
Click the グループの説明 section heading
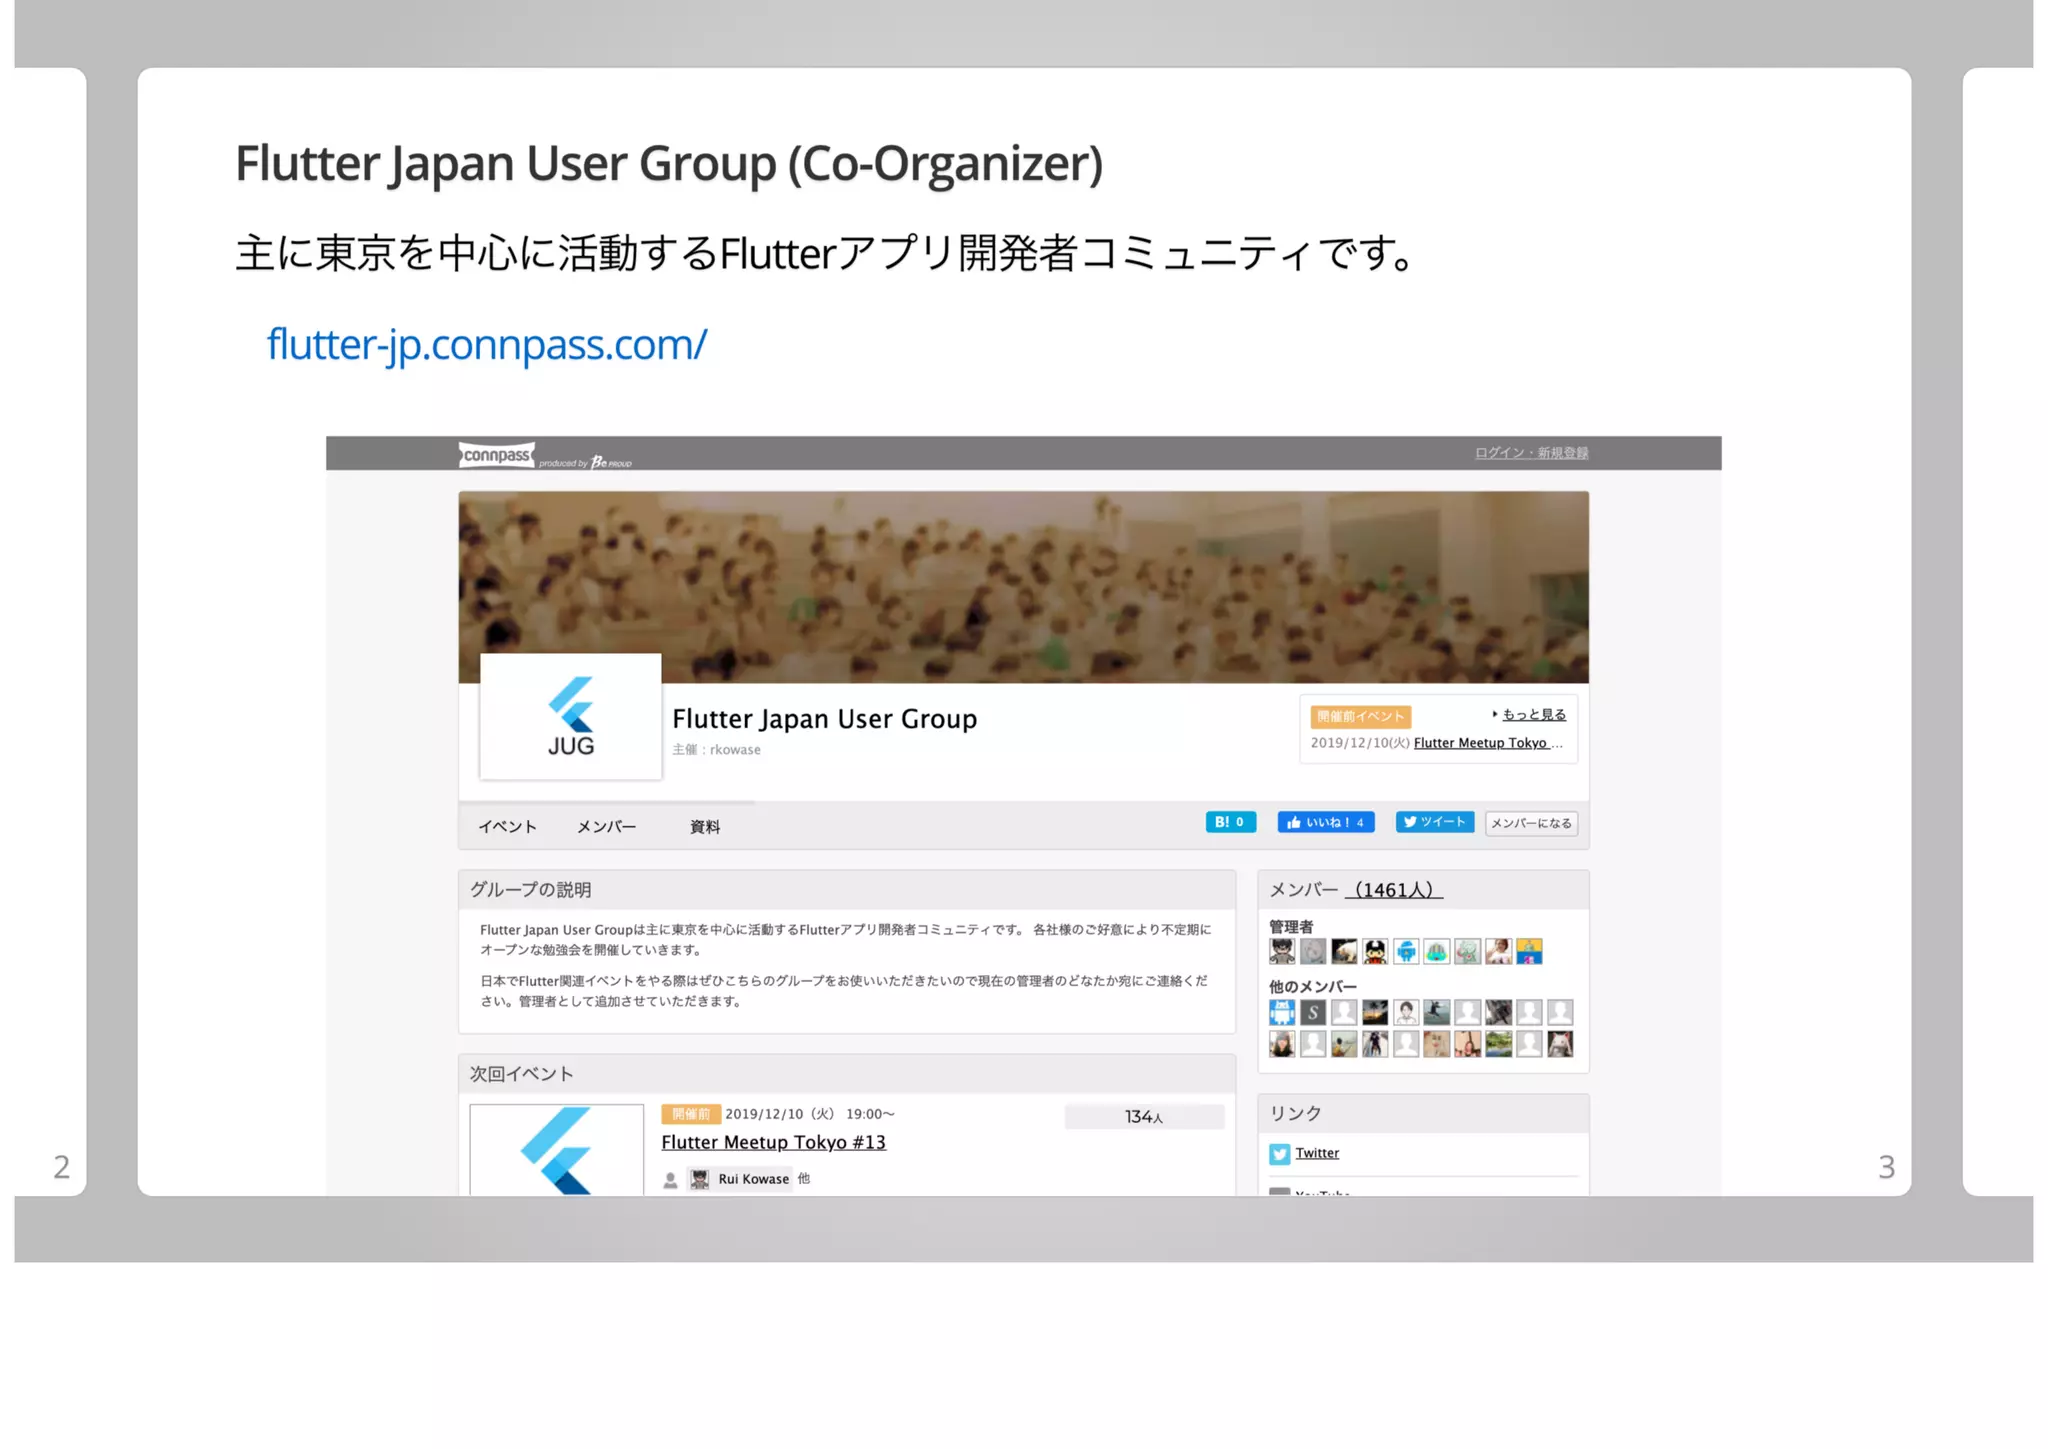pos(530,890)
